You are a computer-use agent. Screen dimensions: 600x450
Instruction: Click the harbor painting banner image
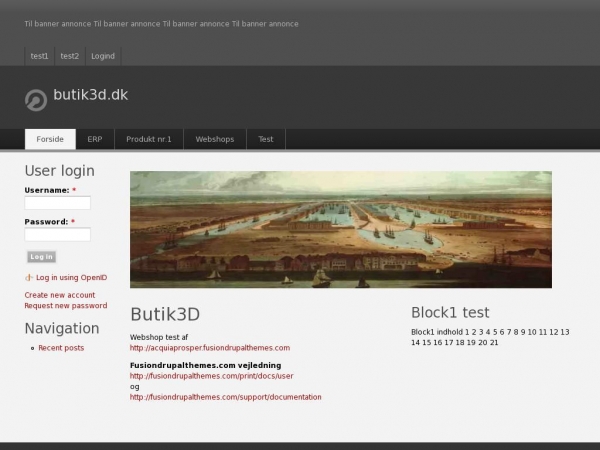pos(341,230)
